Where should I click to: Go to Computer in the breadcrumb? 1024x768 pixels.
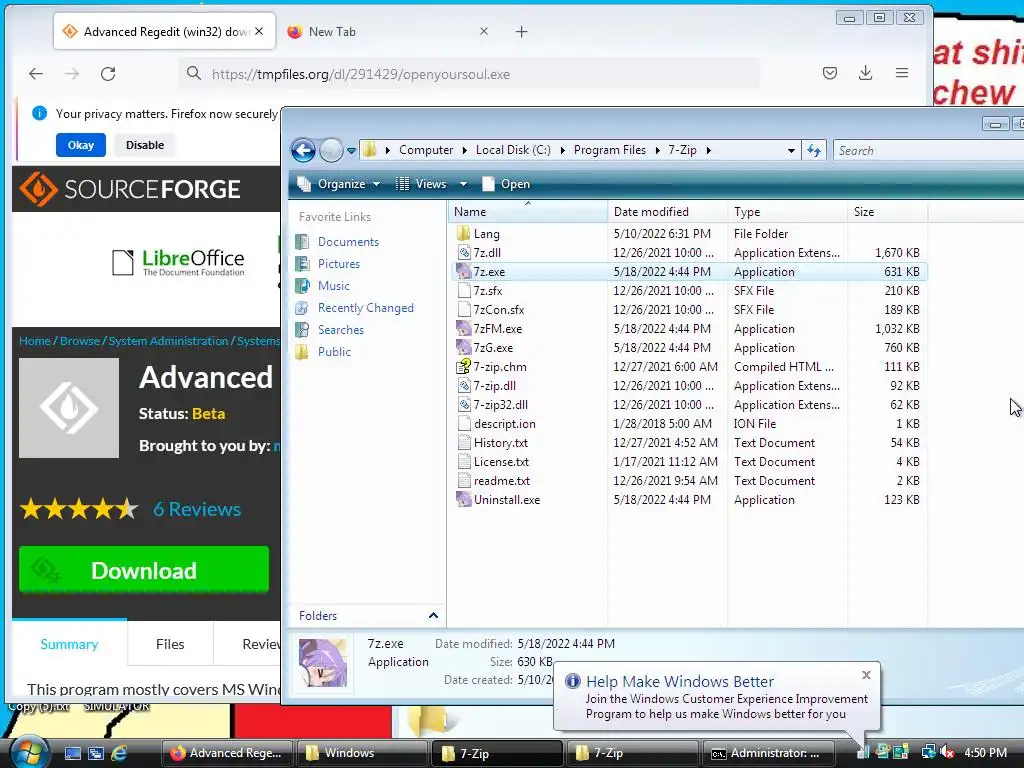click(x=426, y=150)
